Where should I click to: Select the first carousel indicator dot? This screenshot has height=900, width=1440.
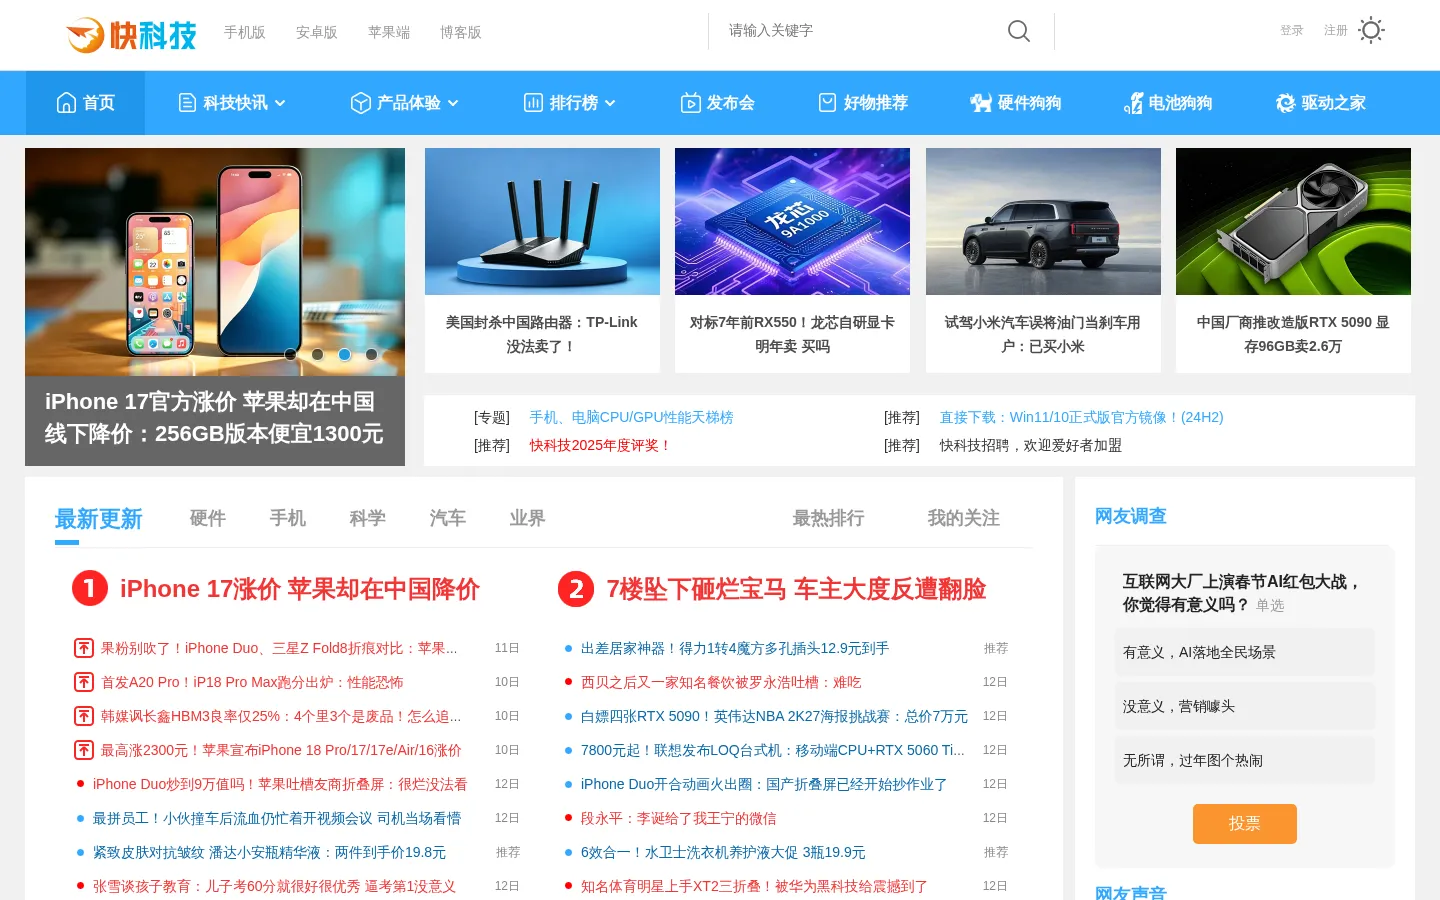(x=290, y=354)
